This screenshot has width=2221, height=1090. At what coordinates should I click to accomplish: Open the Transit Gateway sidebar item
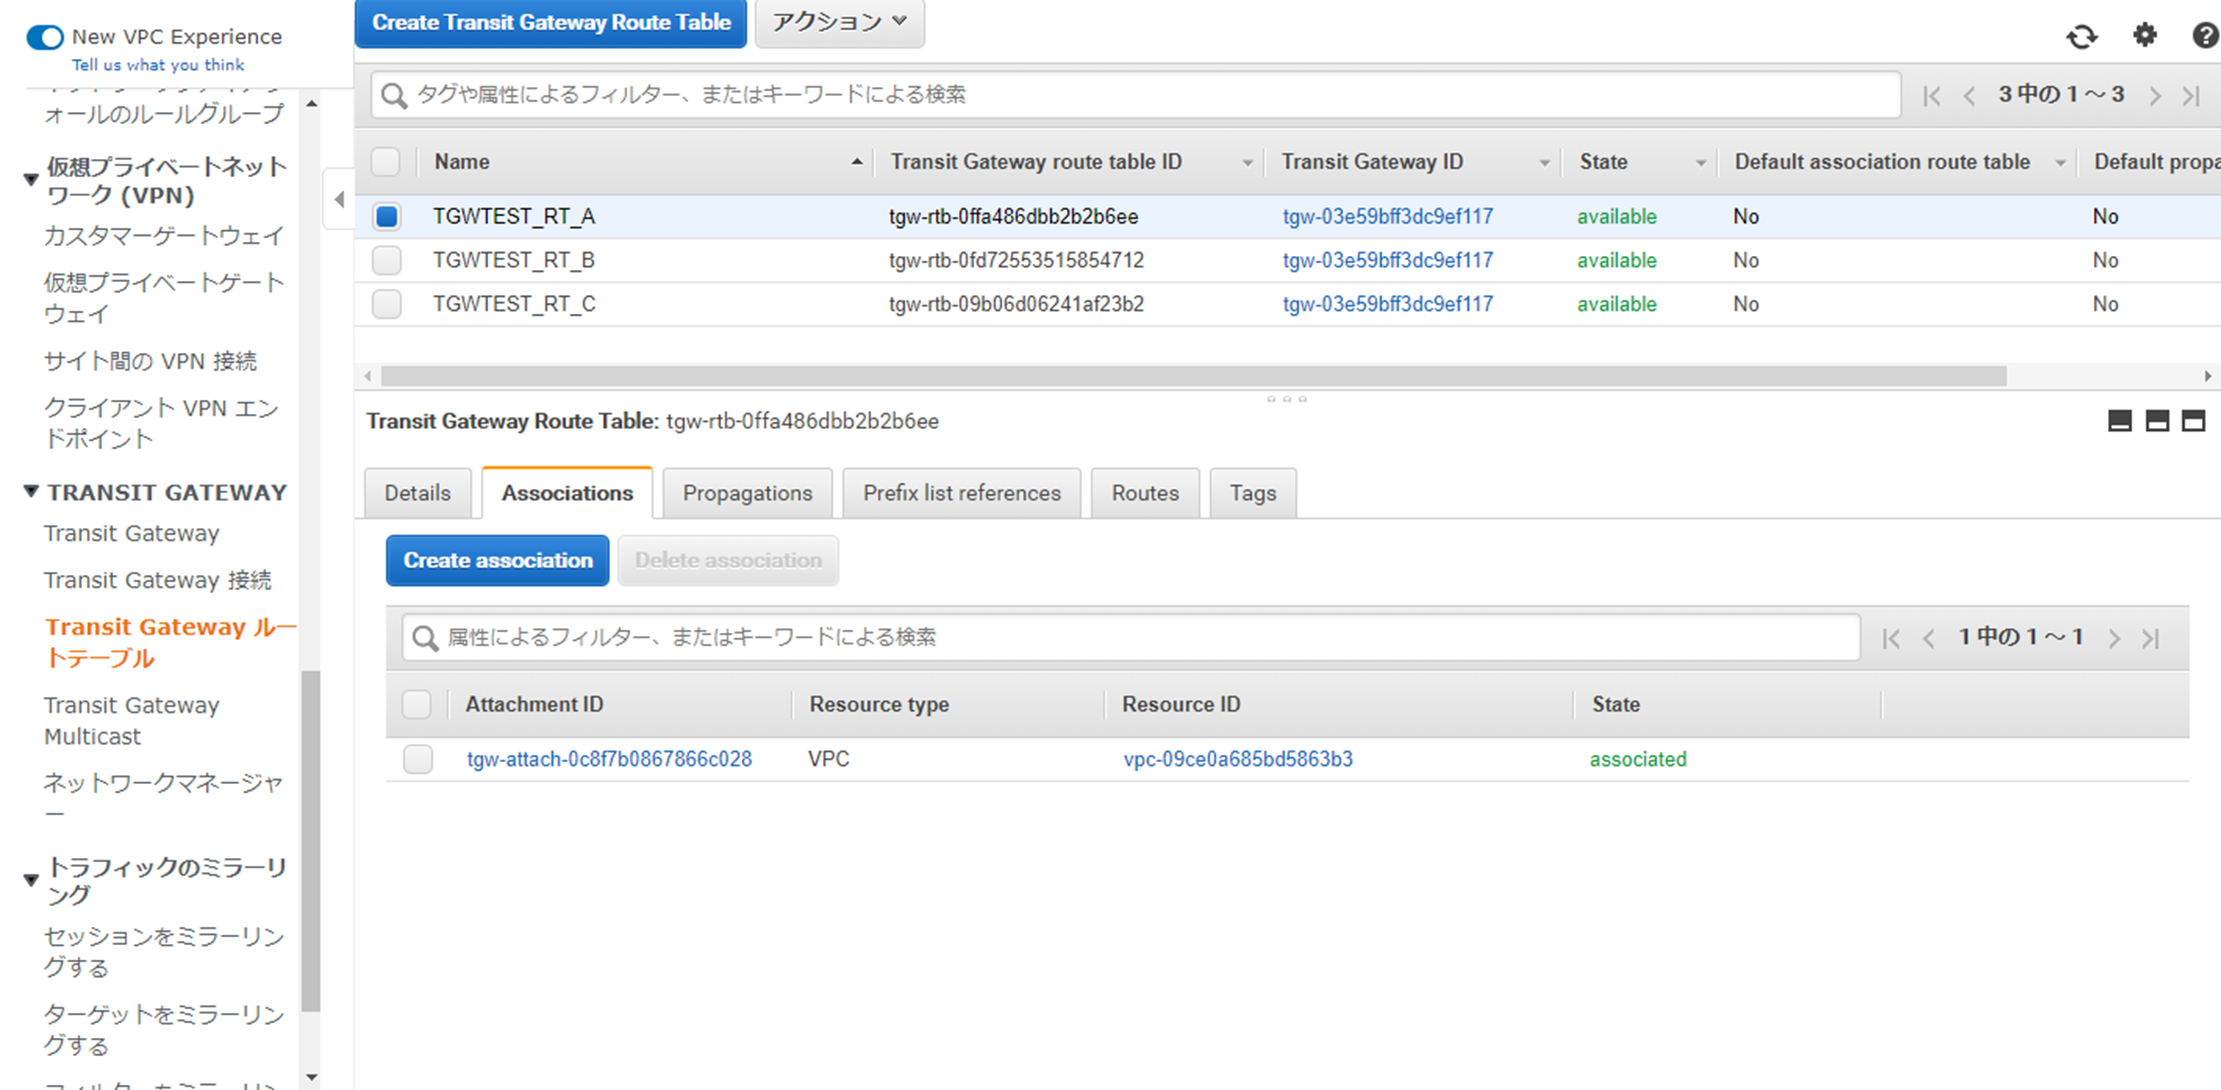click(x=131, y=533)
